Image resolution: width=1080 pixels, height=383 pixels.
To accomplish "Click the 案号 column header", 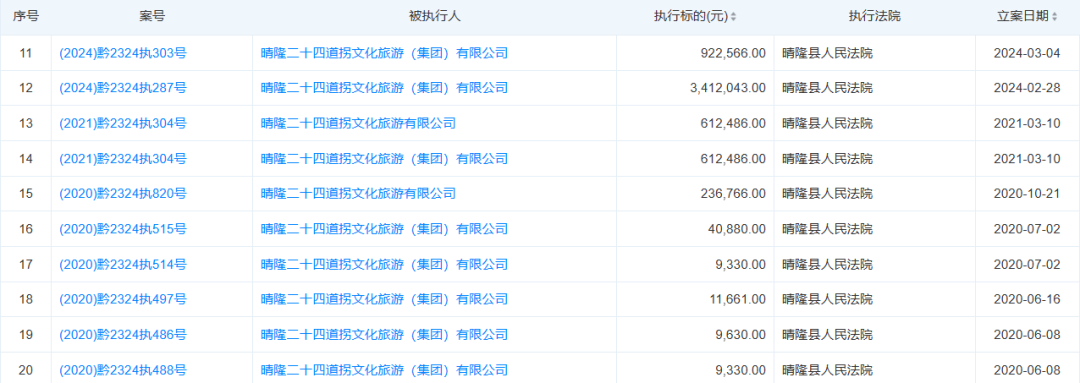I will (152, 17).
